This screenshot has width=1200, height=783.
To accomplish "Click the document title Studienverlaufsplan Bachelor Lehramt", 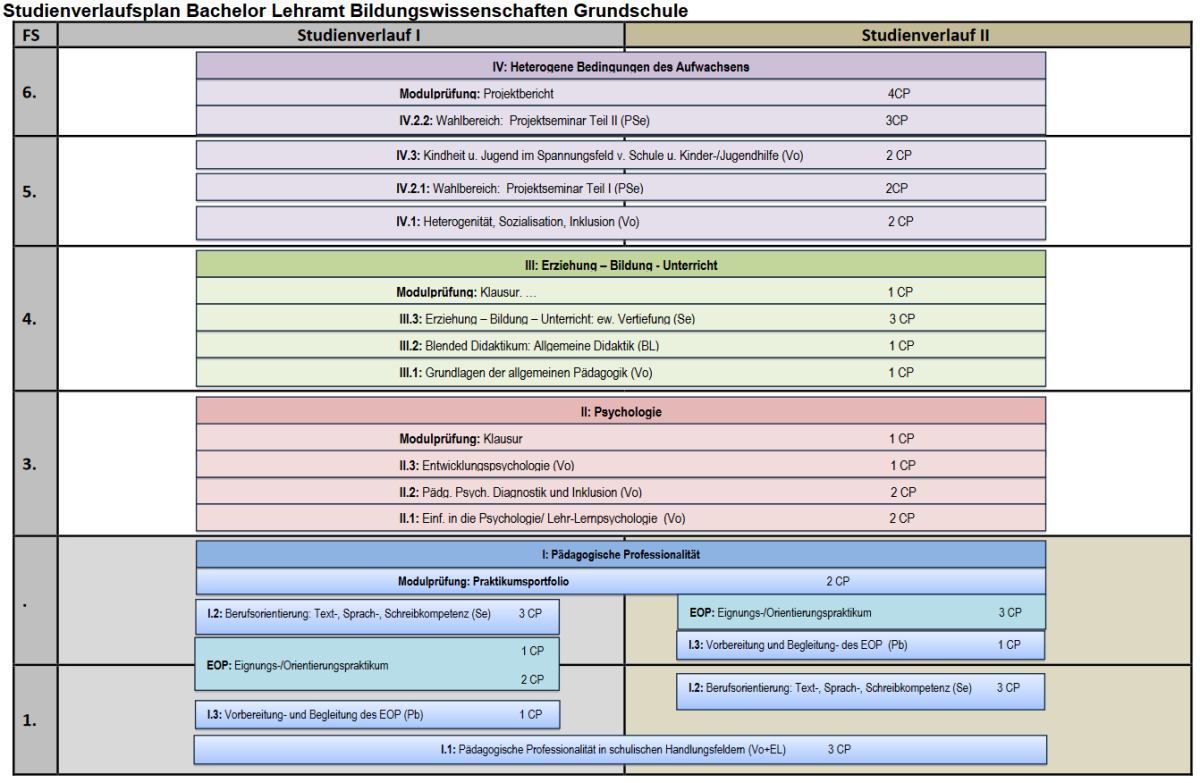I will click(x=346, y=11).
